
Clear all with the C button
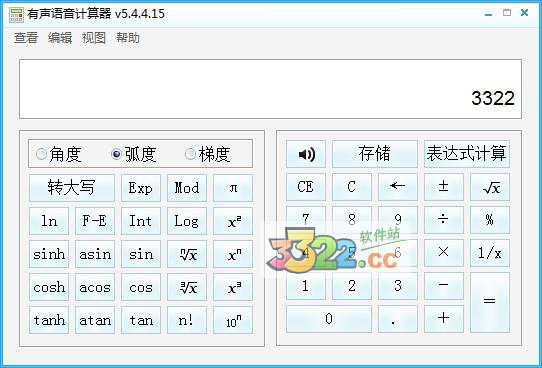(352, 187)
